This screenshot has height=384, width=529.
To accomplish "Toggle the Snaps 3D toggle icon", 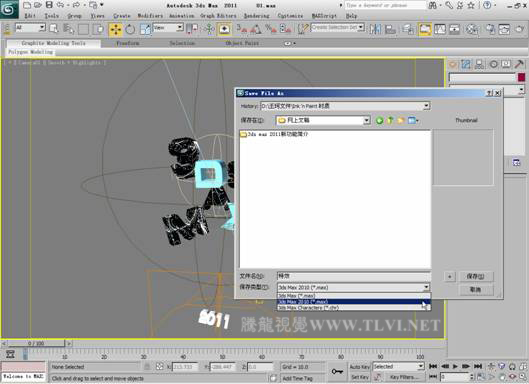I will (x=242, y=29).
